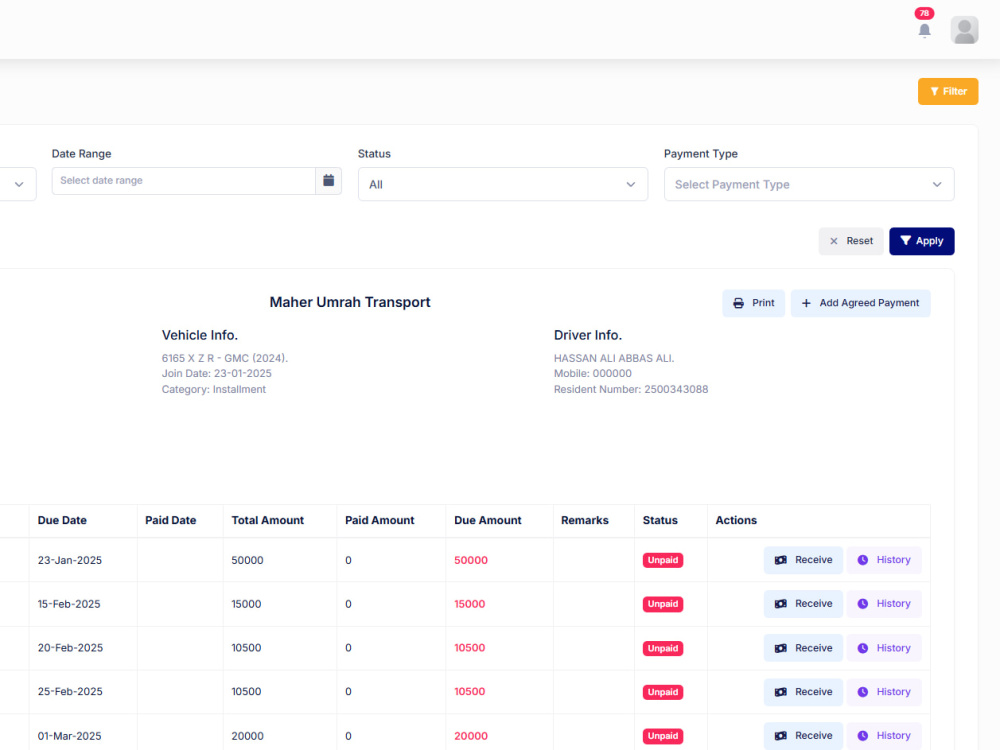Image resolution: width=1000 pixels, height=750 pixels.
Task: Add Agreed Payment
Action: click(860, 303)
